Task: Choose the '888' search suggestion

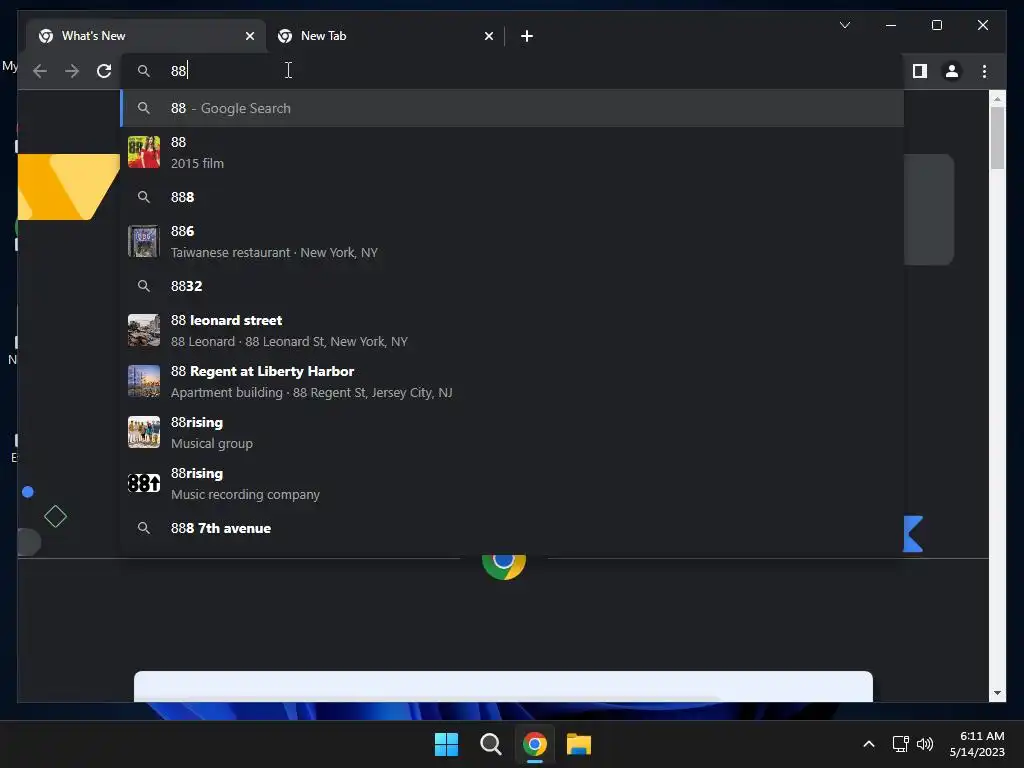Action: [x=513, y=197]
